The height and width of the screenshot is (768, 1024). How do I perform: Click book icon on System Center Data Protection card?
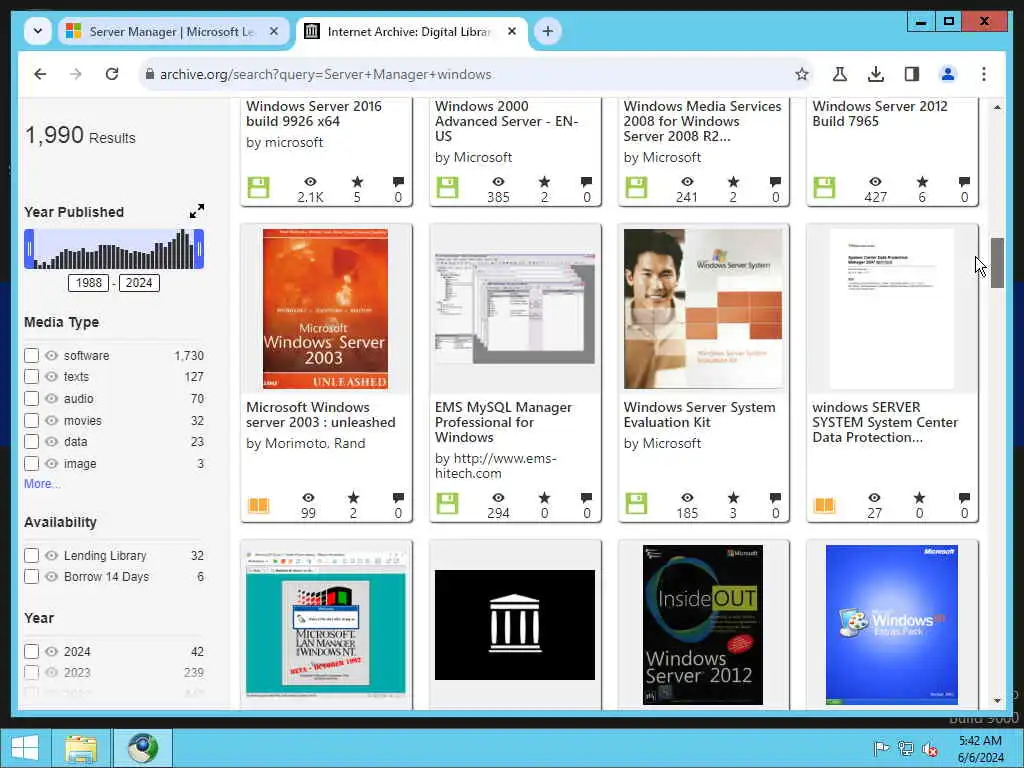click(x=824, y=505)
